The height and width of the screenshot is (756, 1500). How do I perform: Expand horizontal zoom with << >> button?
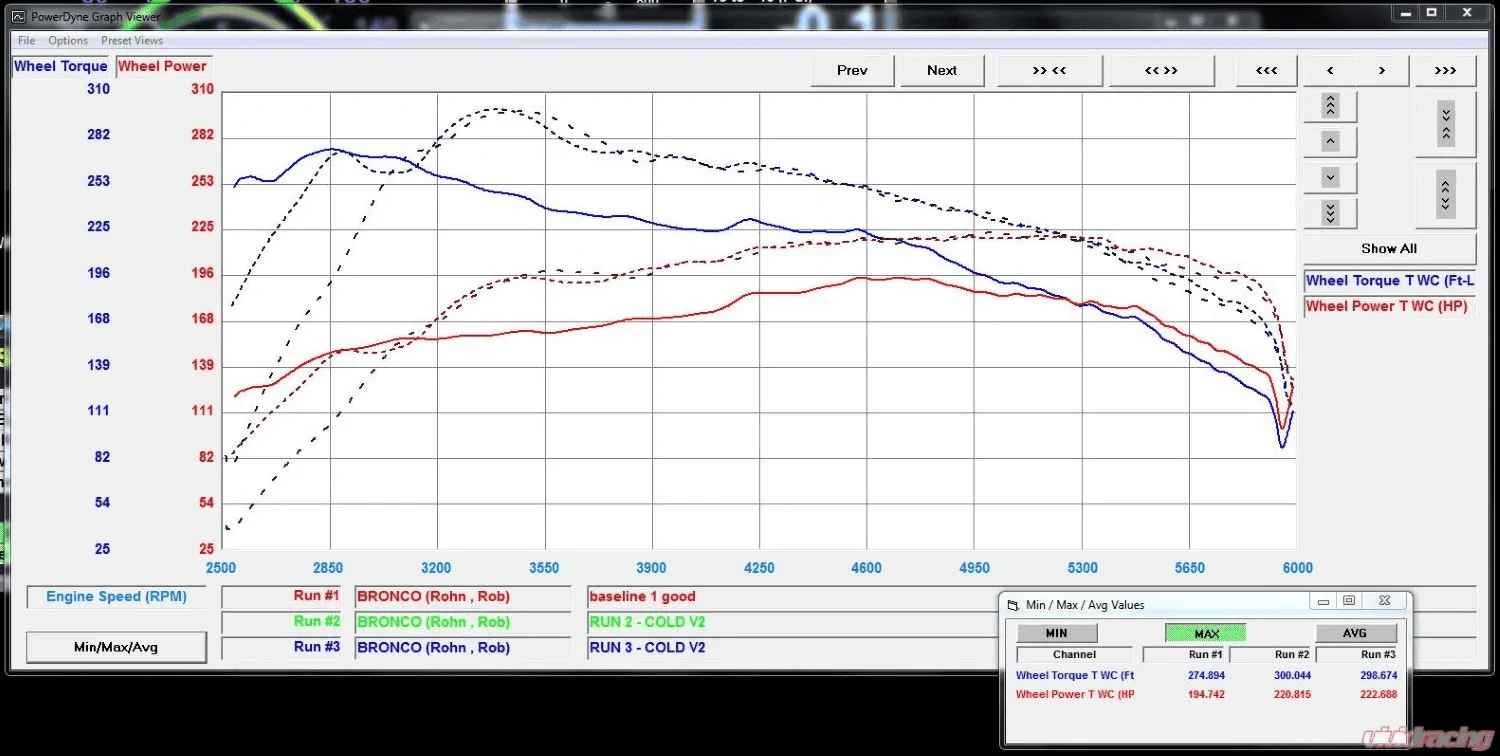pos(1161,70)
